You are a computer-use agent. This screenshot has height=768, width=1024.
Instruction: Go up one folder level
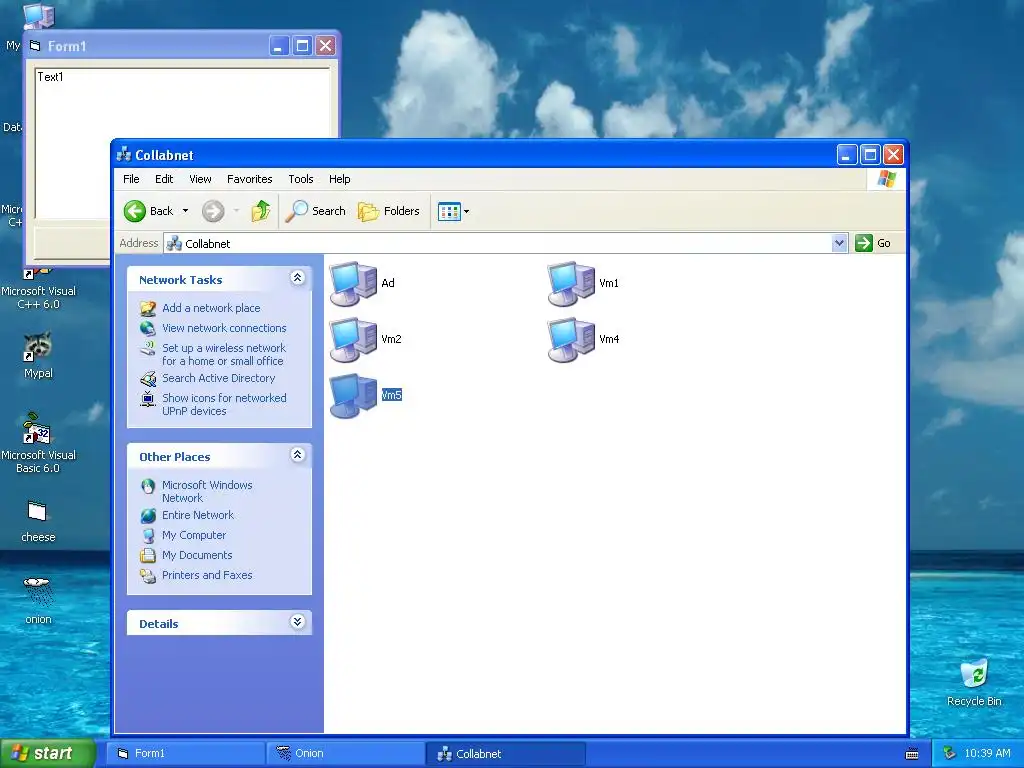point(261,211)
